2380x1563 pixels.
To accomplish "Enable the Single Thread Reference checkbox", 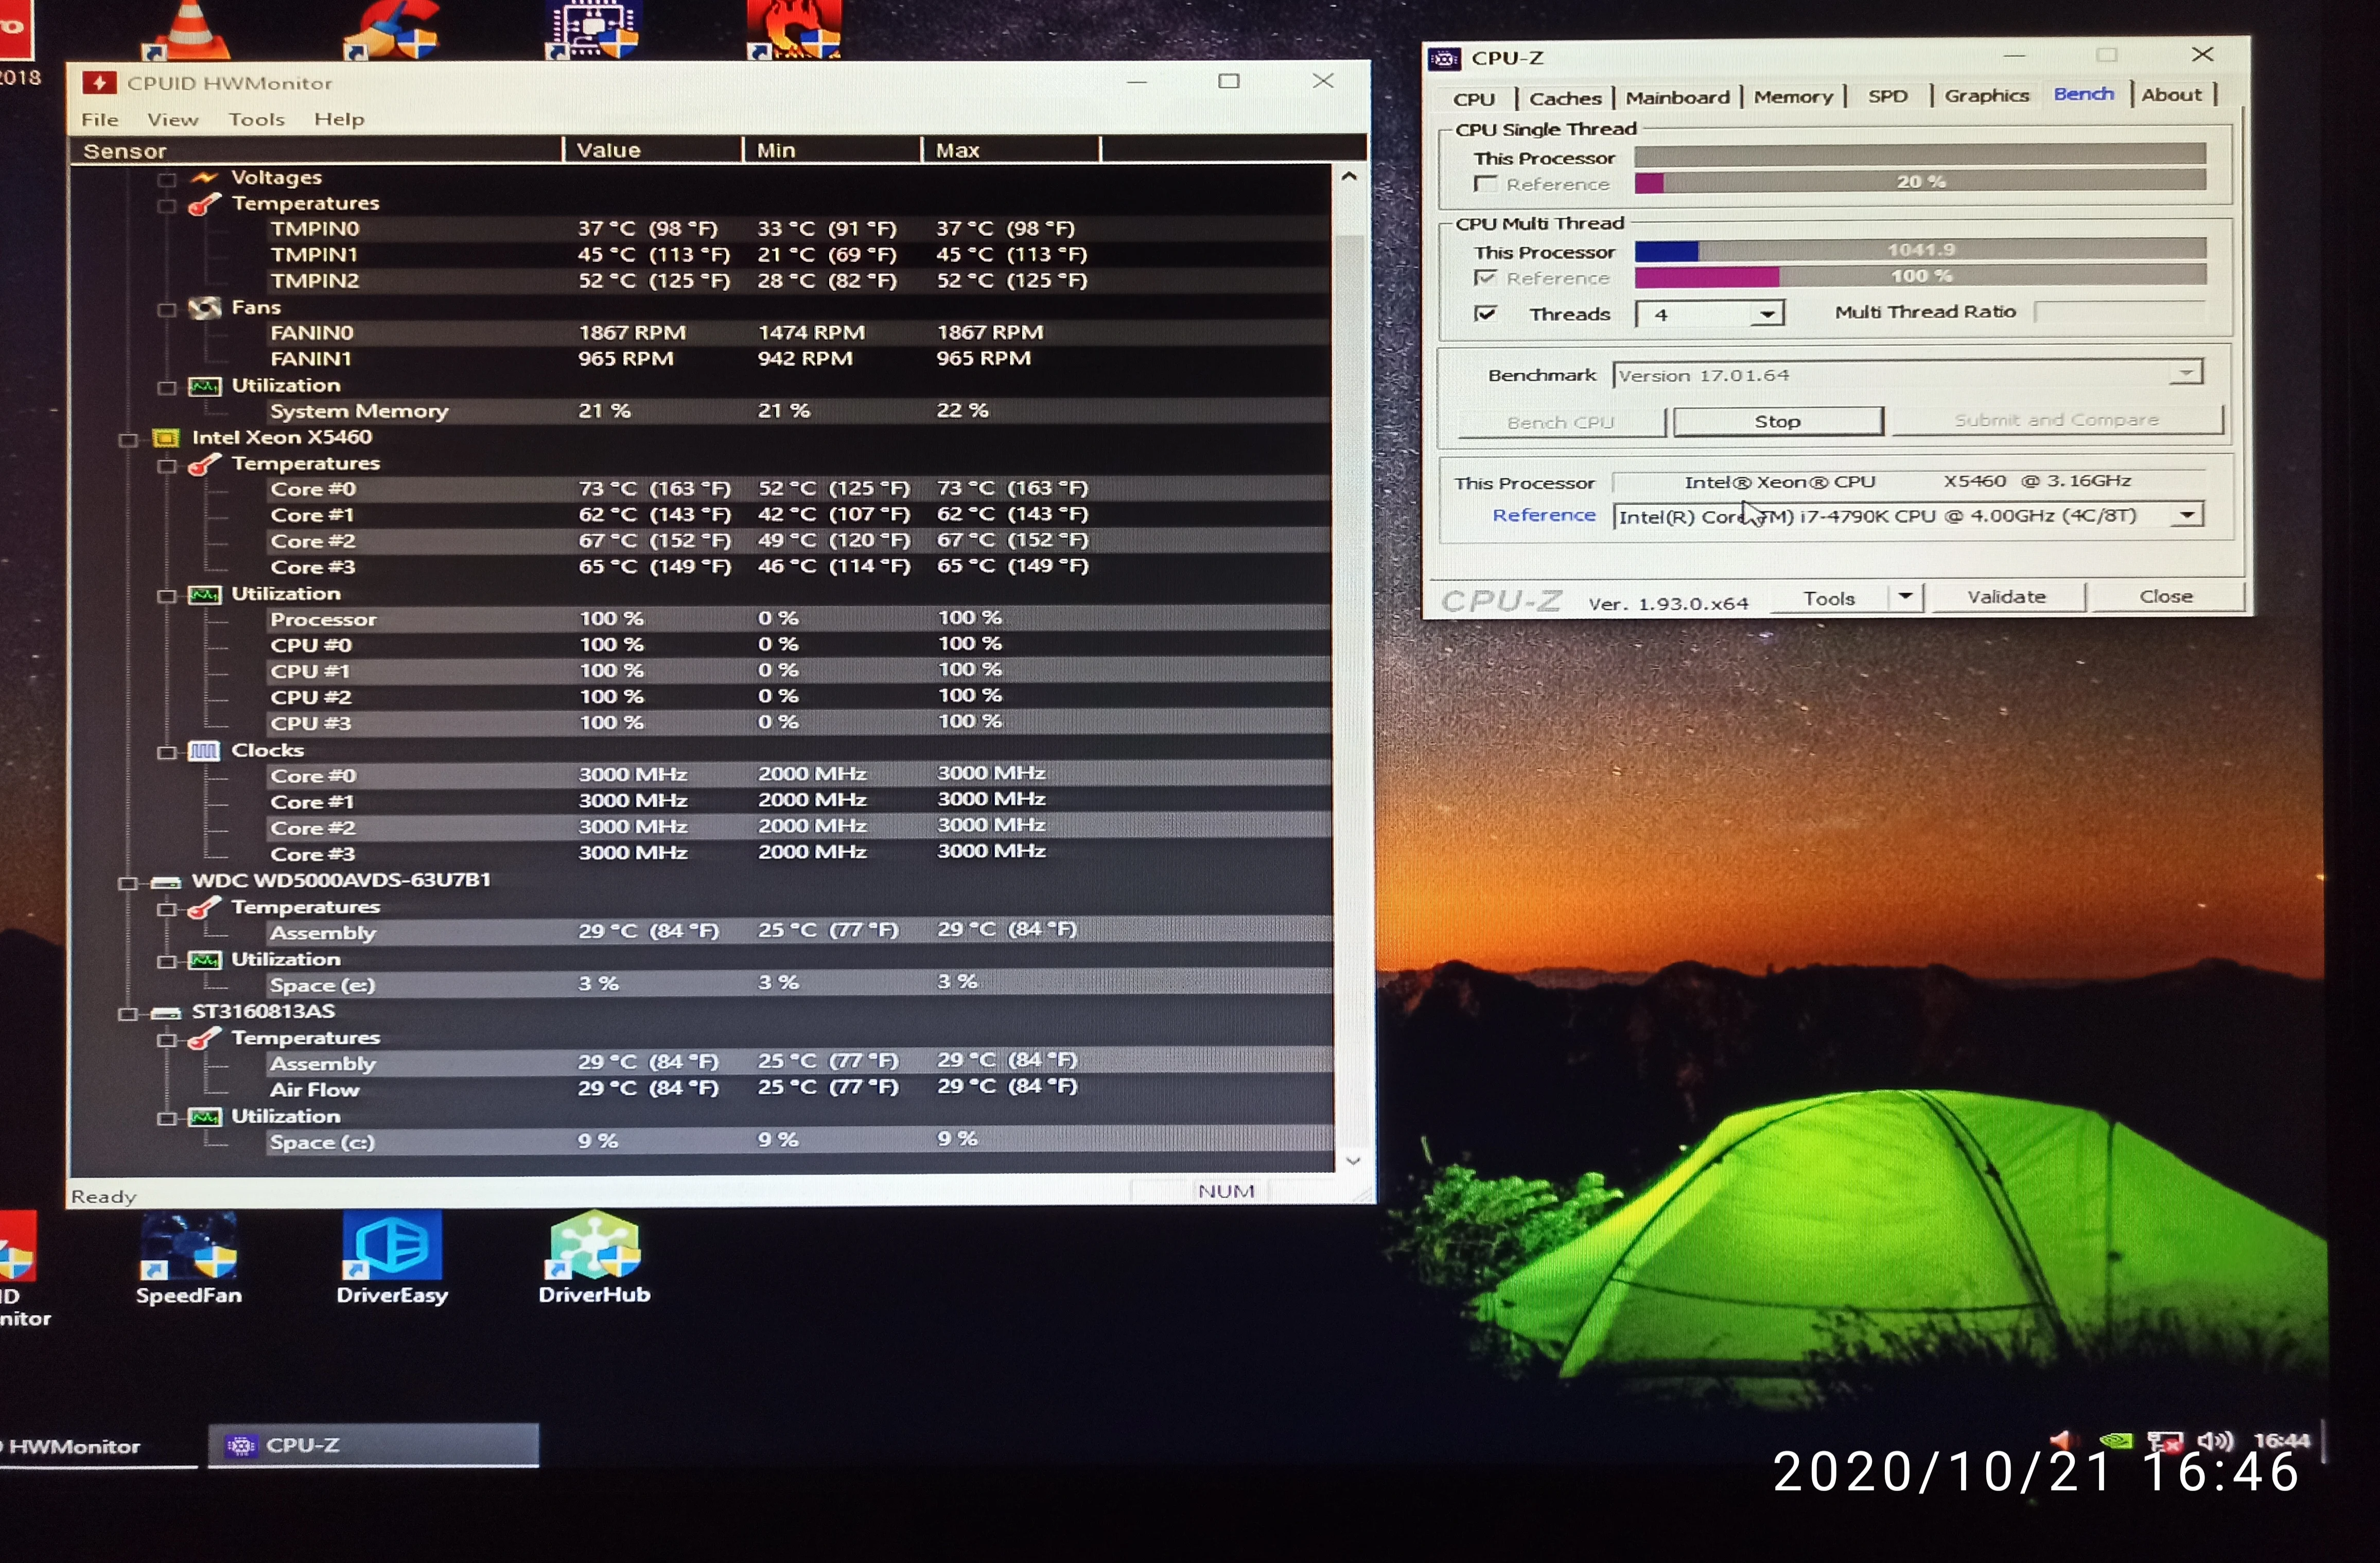I will pyautogui.click(x=1486, y=184).
